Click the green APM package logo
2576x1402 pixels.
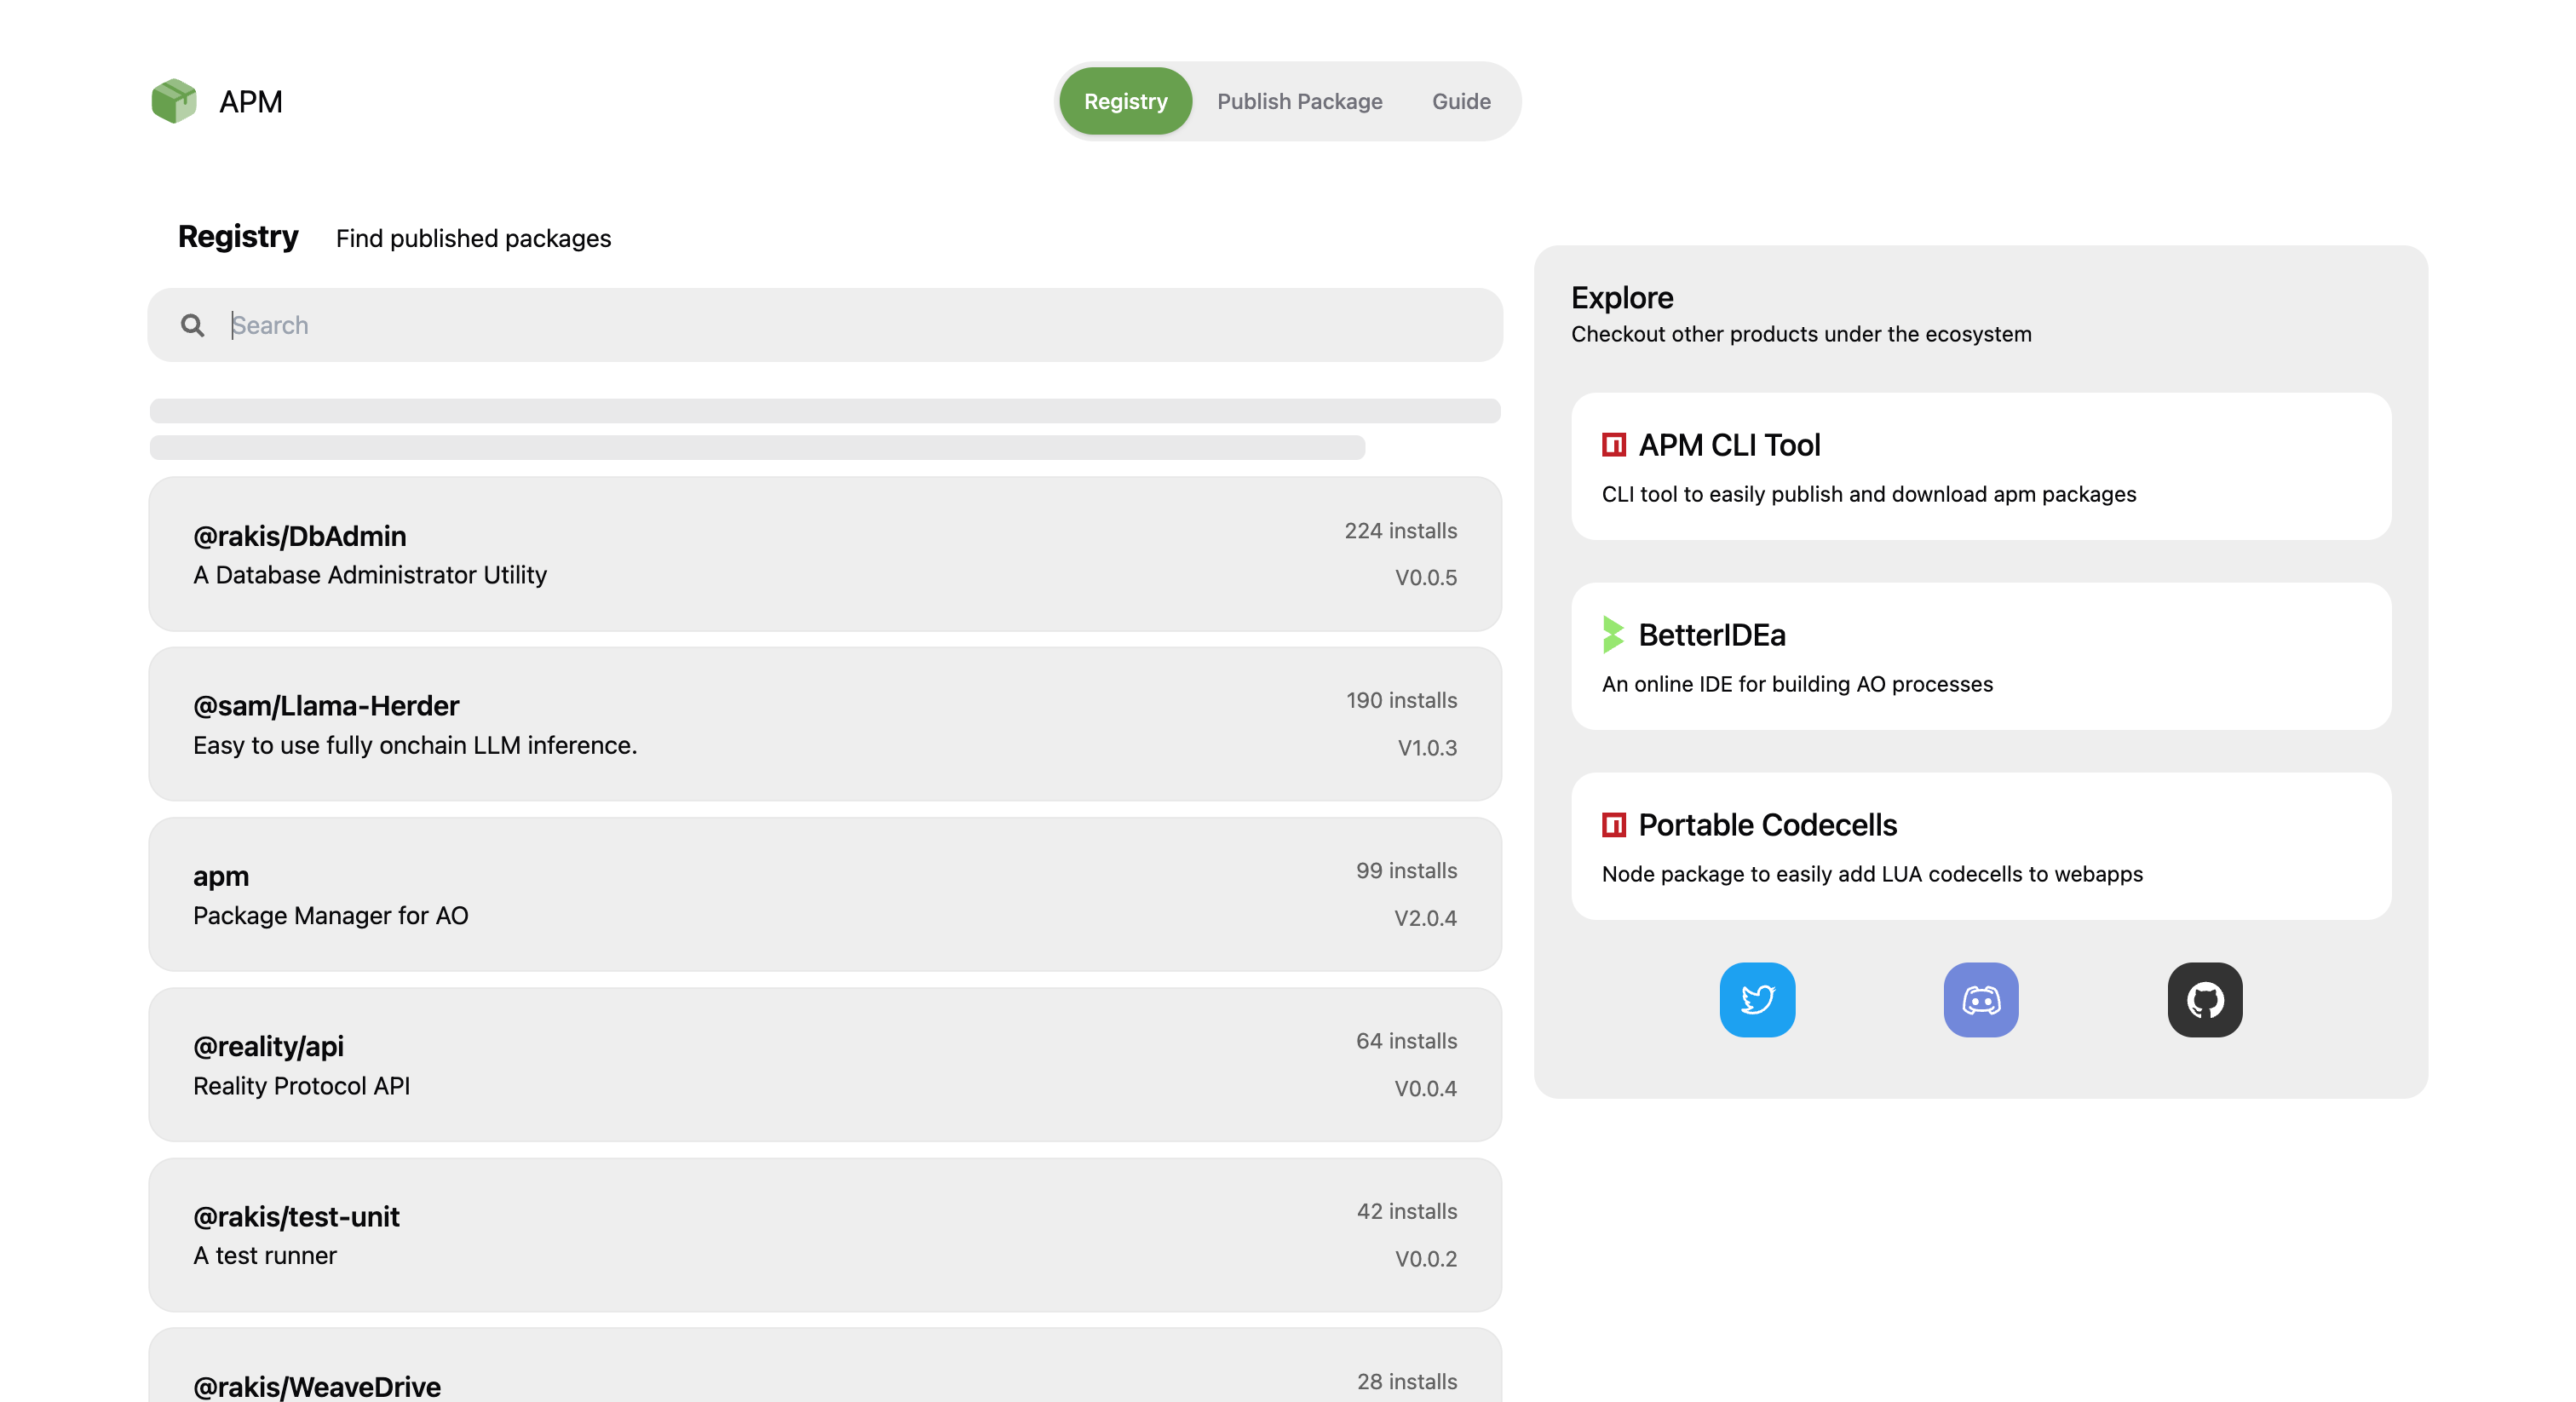point(174,101)
